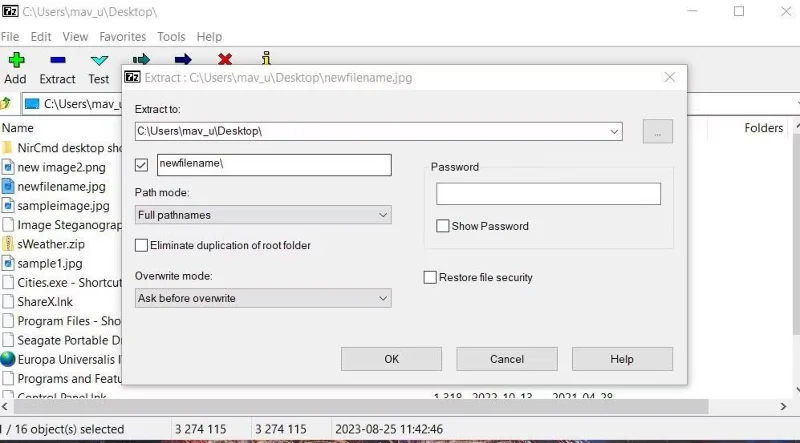Click the Name column header

point(18,128)
